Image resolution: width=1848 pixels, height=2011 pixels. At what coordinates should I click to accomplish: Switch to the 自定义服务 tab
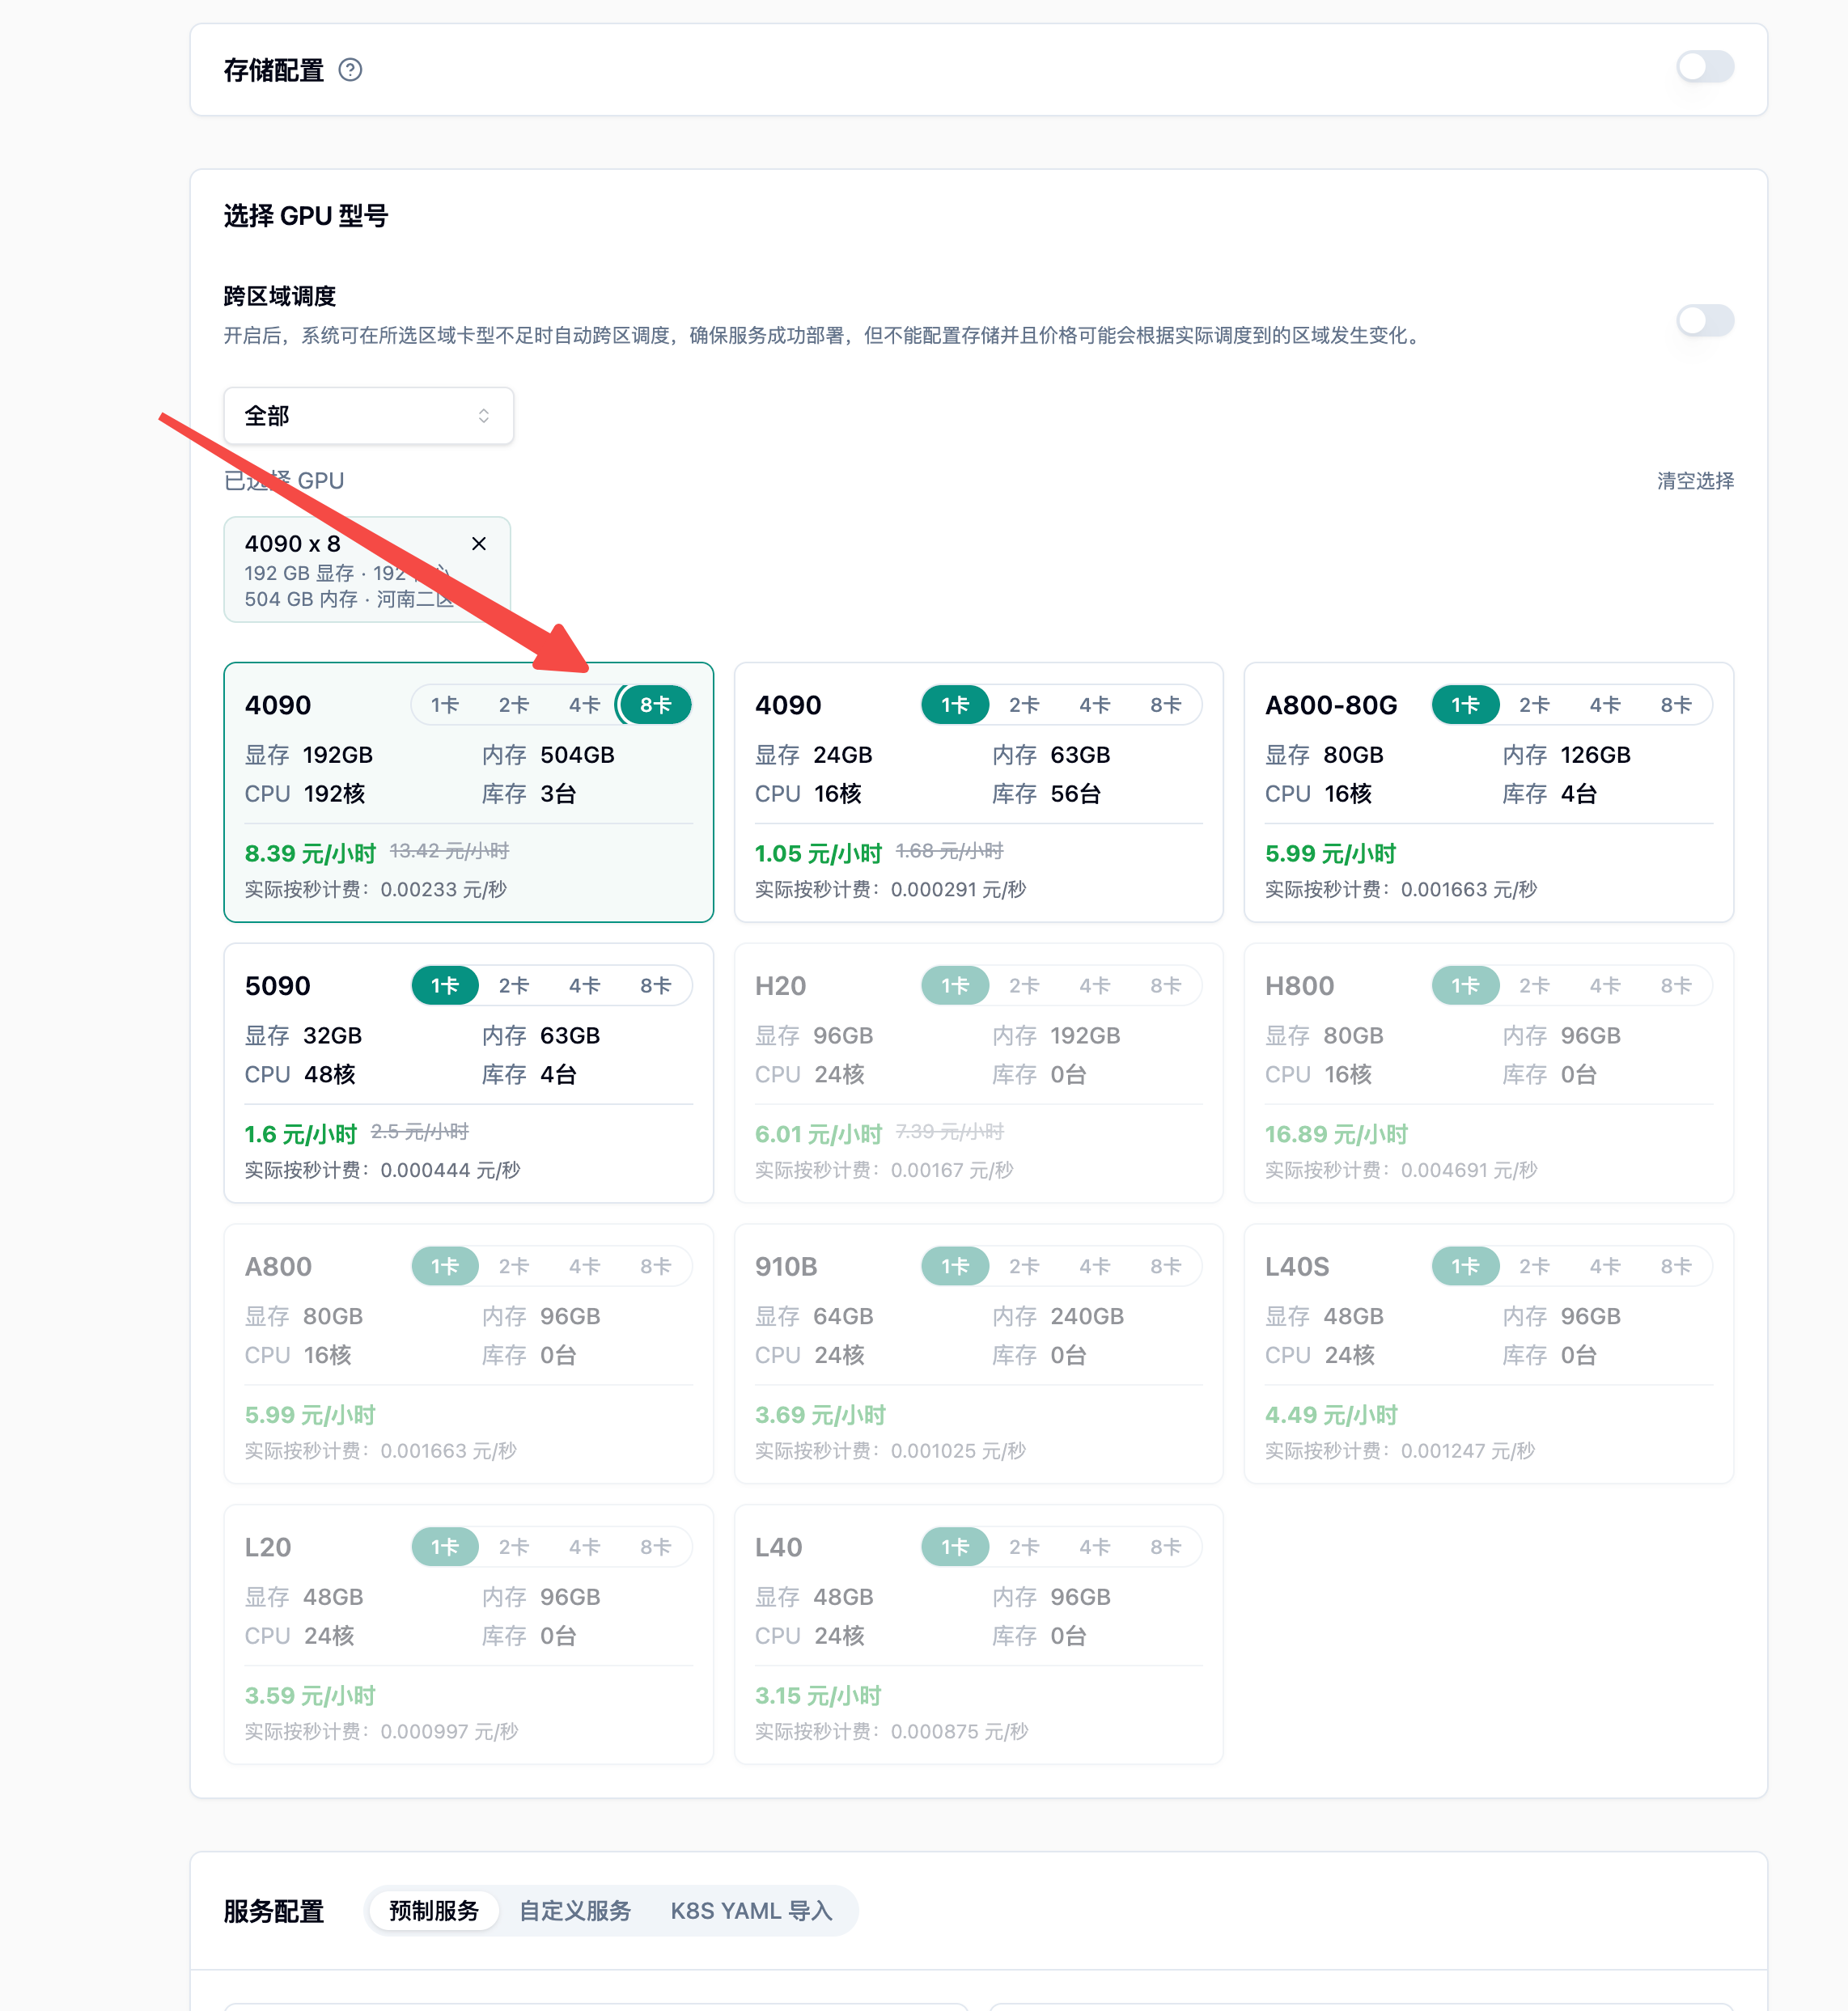pos(575,1911)
